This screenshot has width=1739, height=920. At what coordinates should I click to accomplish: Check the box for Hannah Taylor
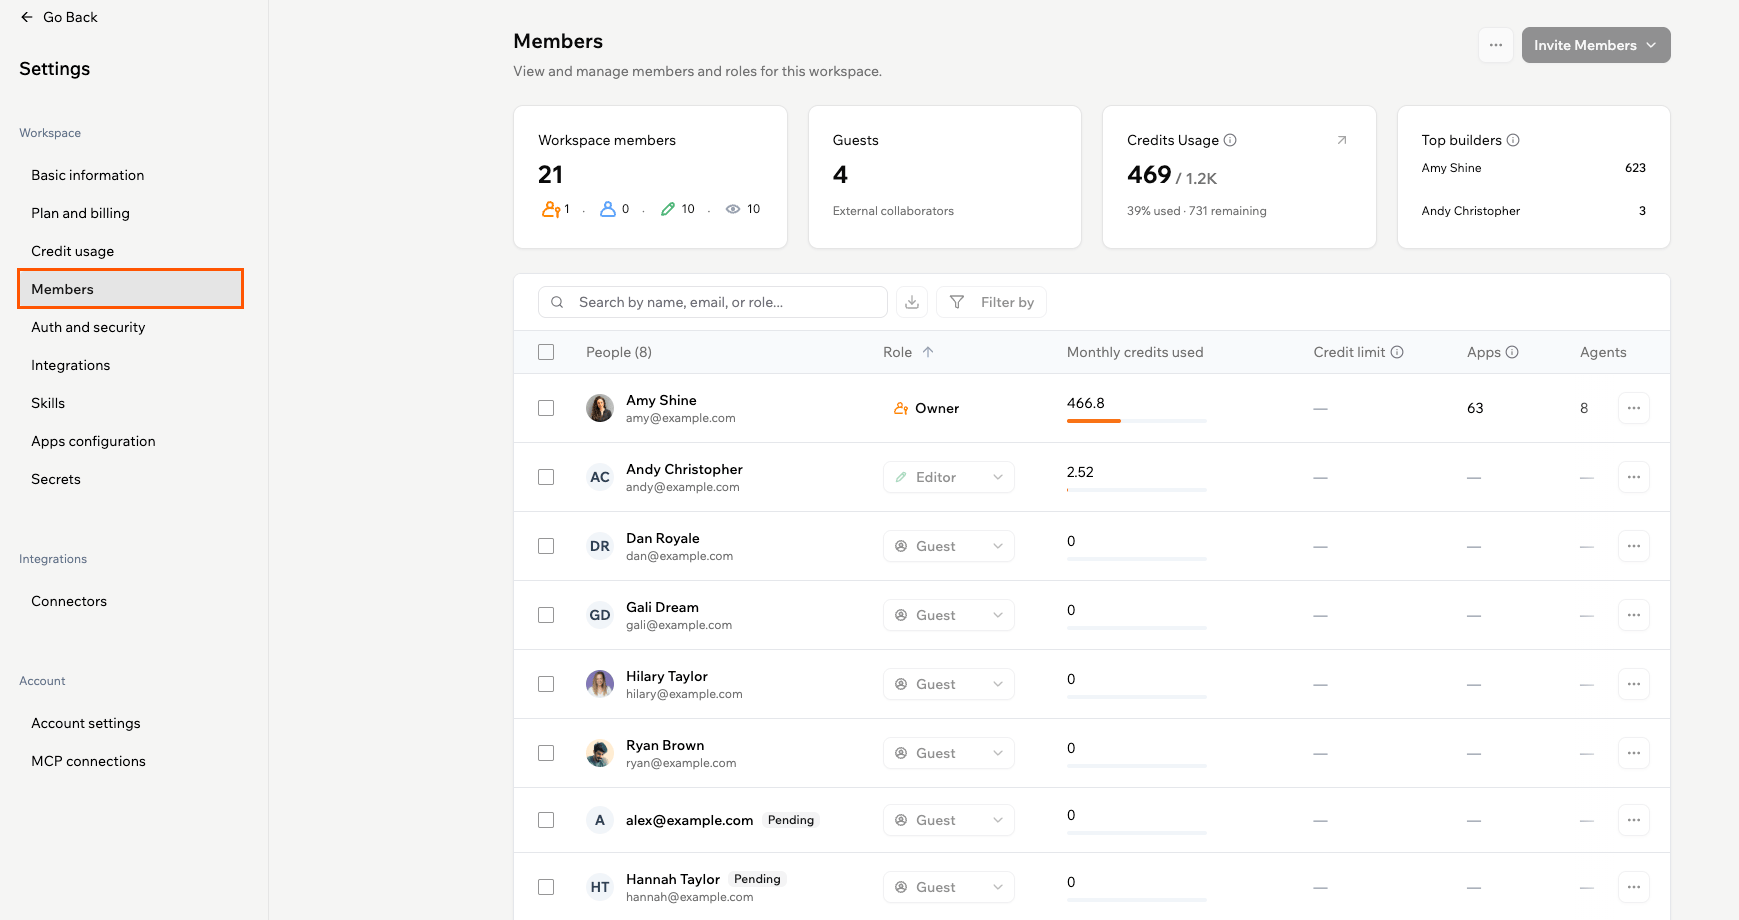coord(546,887)
